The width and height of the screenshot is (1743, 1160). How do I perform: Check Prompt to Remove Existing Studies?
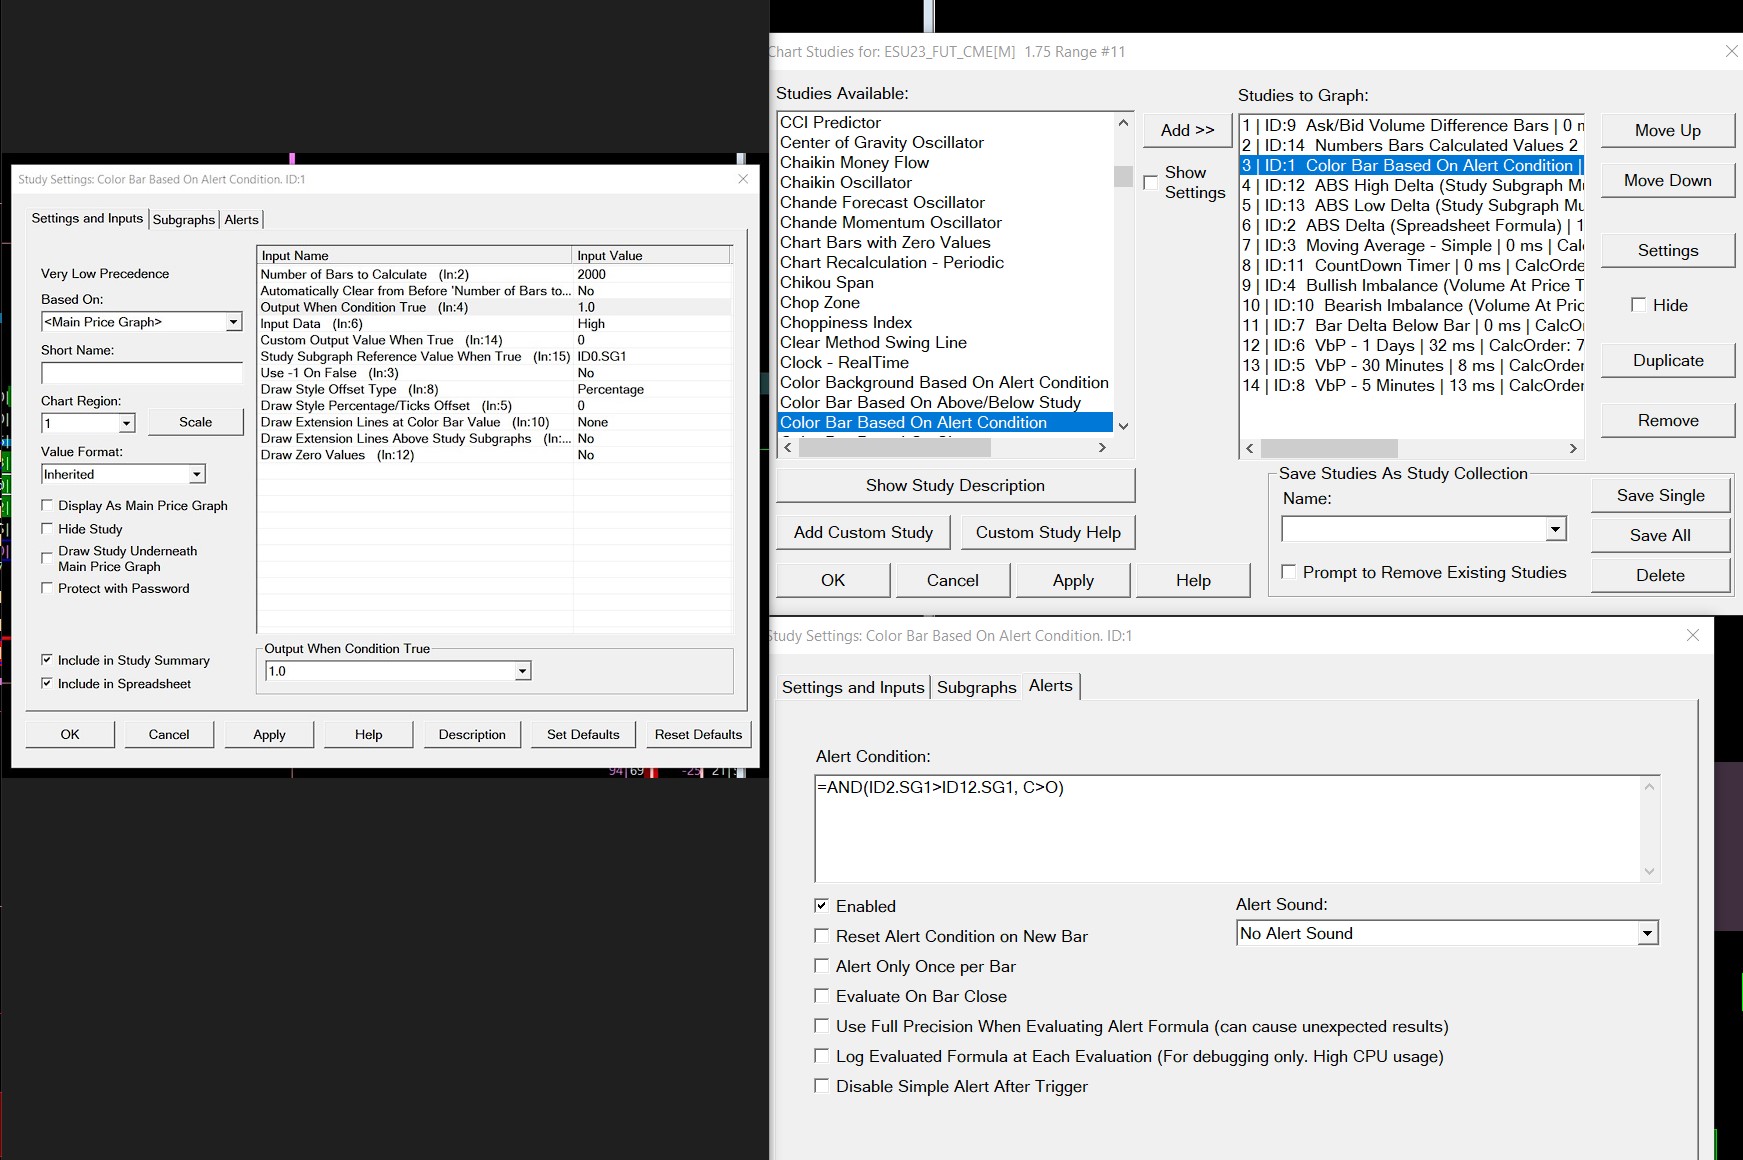tap(1289, 572)
